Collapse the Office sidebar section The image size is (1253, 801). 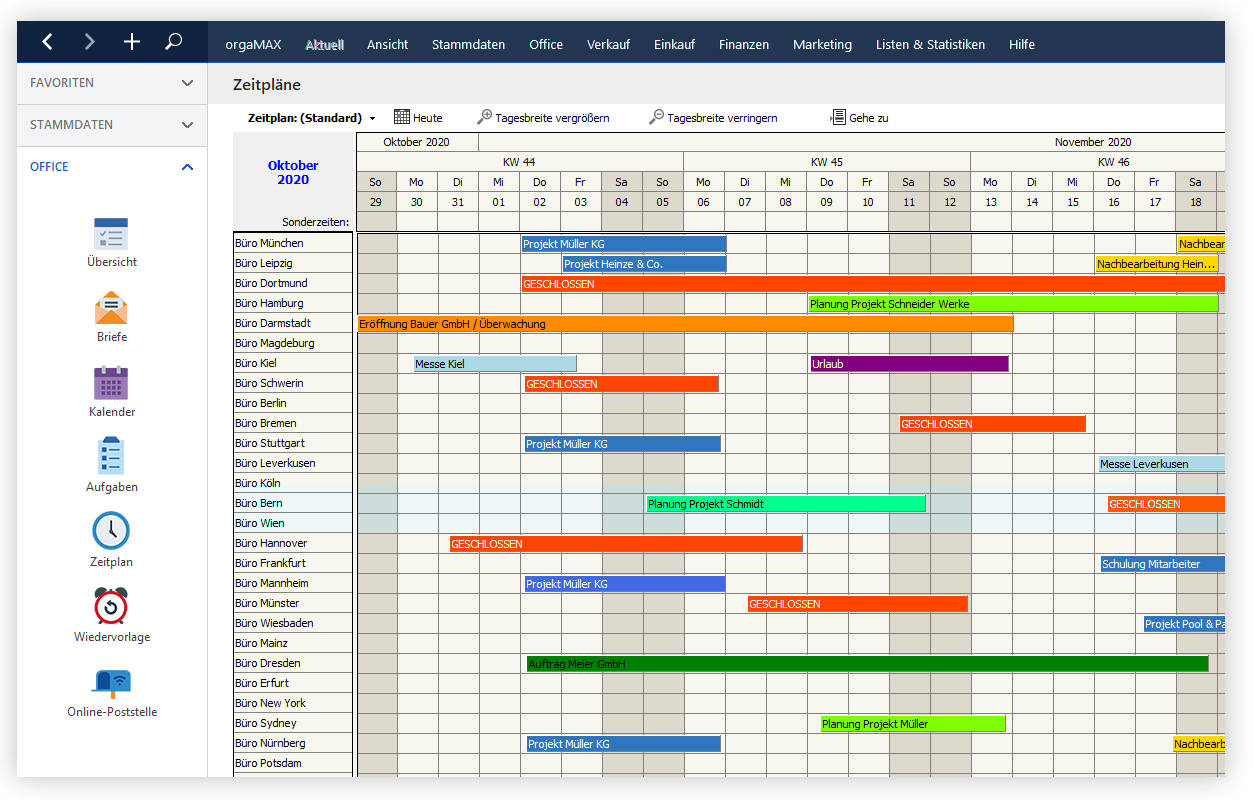187,167
